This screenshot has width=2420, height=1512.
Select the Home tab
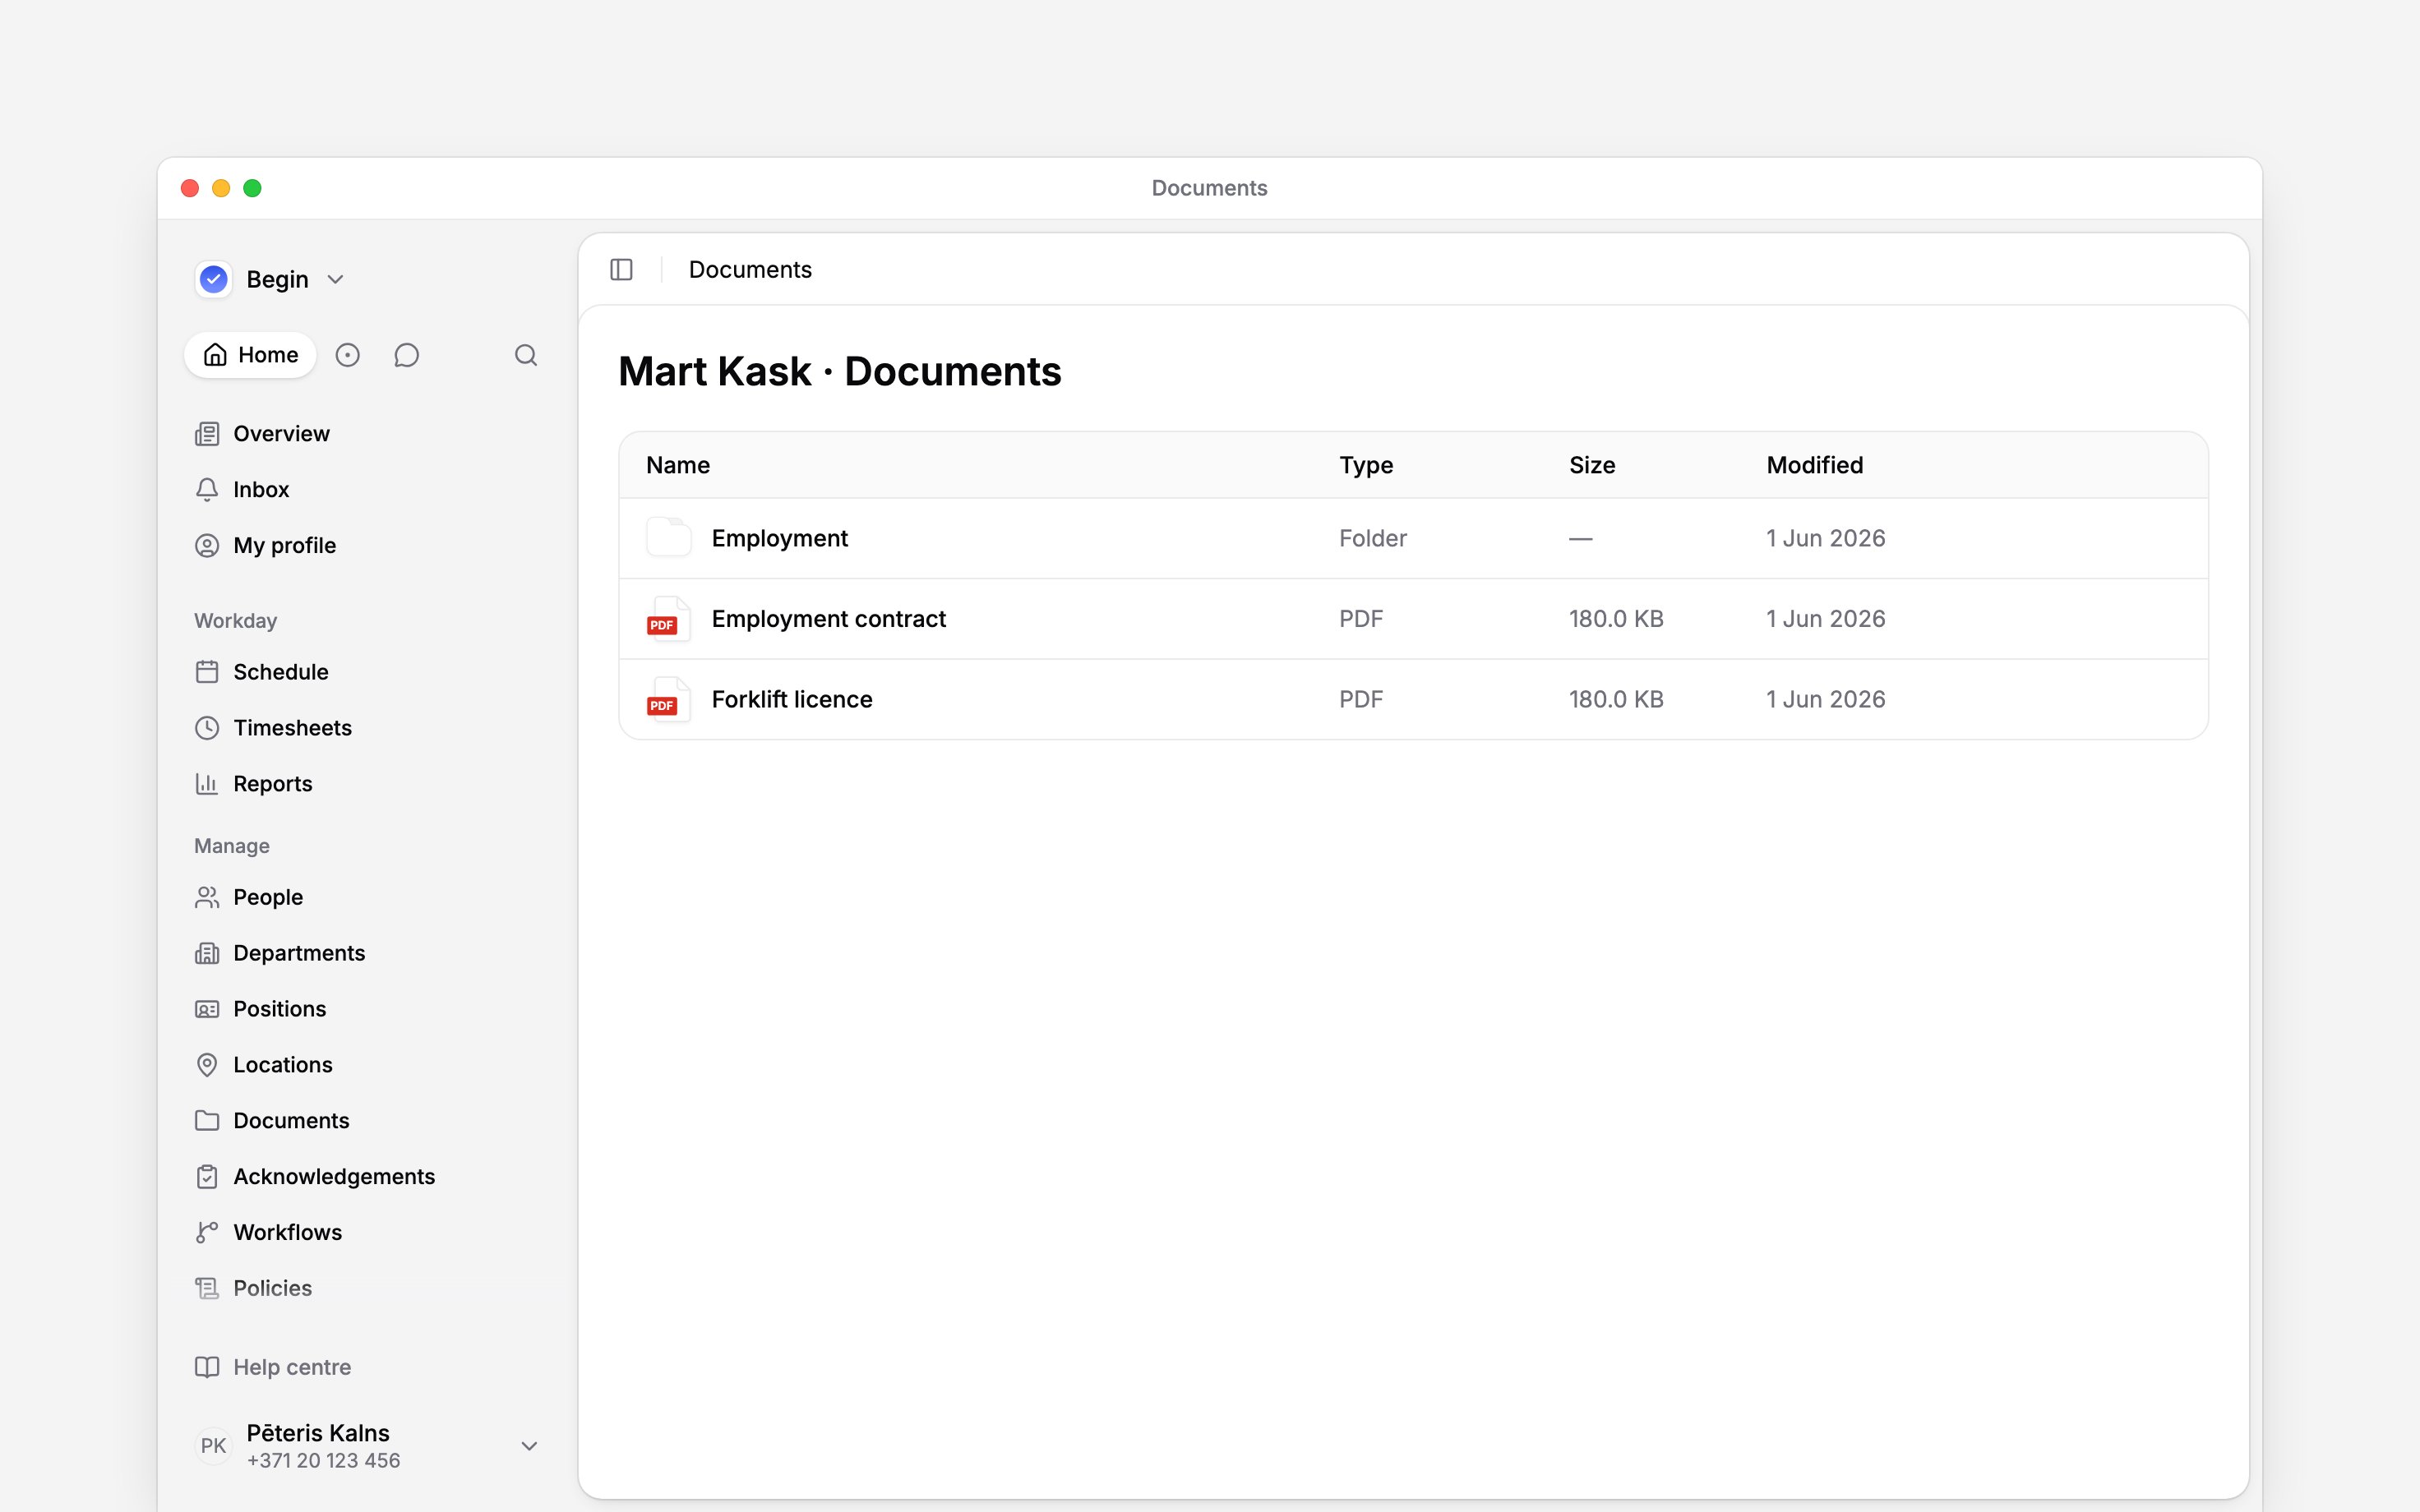click(250, 355)
